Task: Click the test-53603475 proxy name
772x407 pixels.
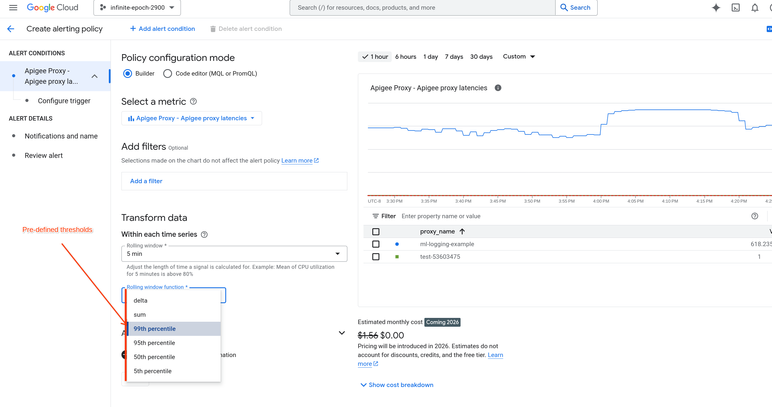Action: tap(440, 257)
